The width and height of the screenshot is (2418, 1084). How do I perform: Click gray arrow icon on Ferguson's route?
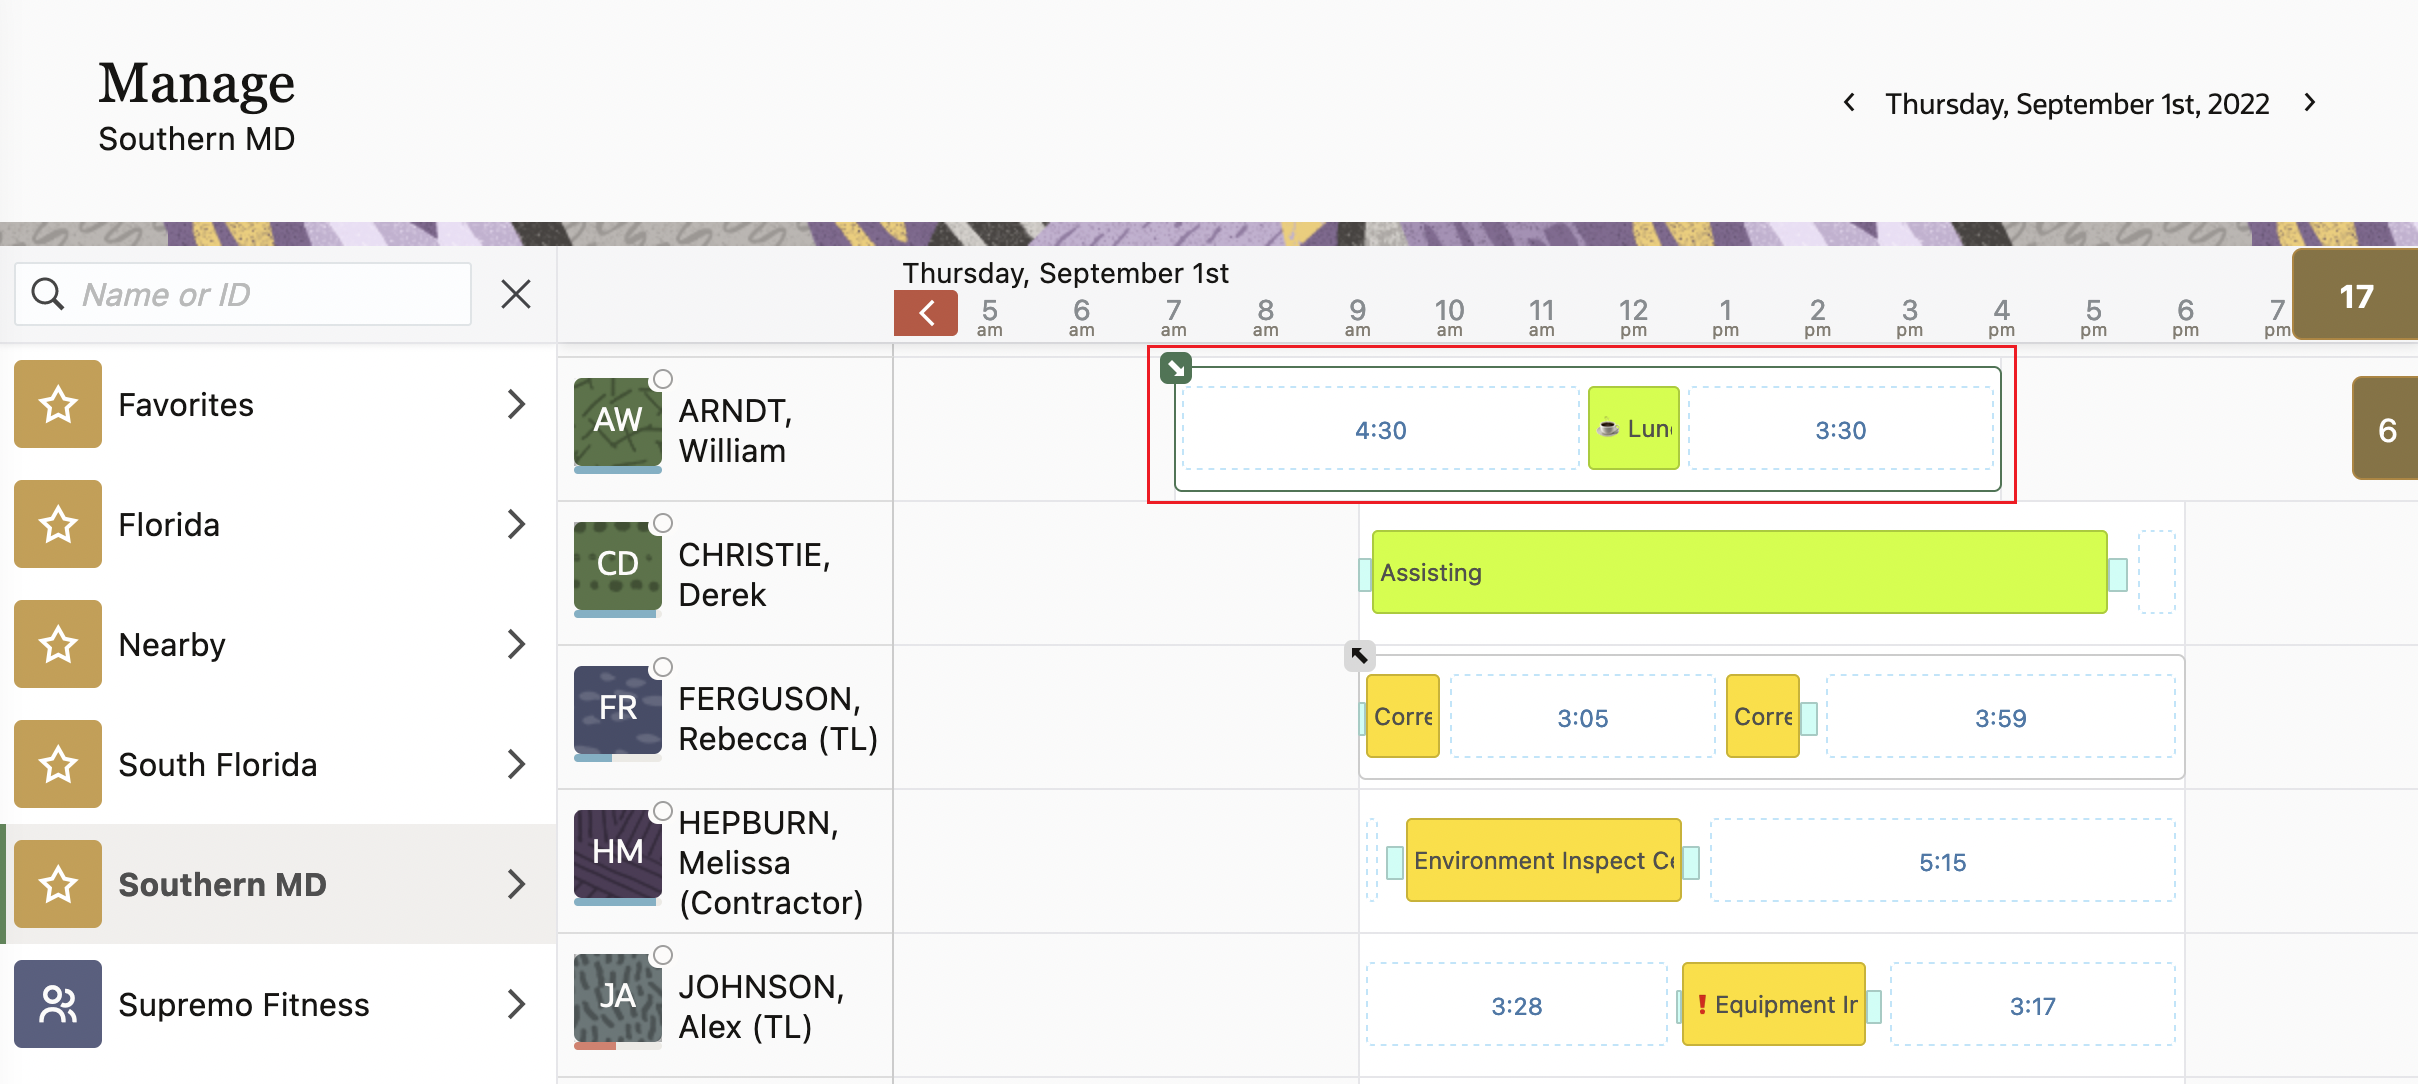[1359, 656]
